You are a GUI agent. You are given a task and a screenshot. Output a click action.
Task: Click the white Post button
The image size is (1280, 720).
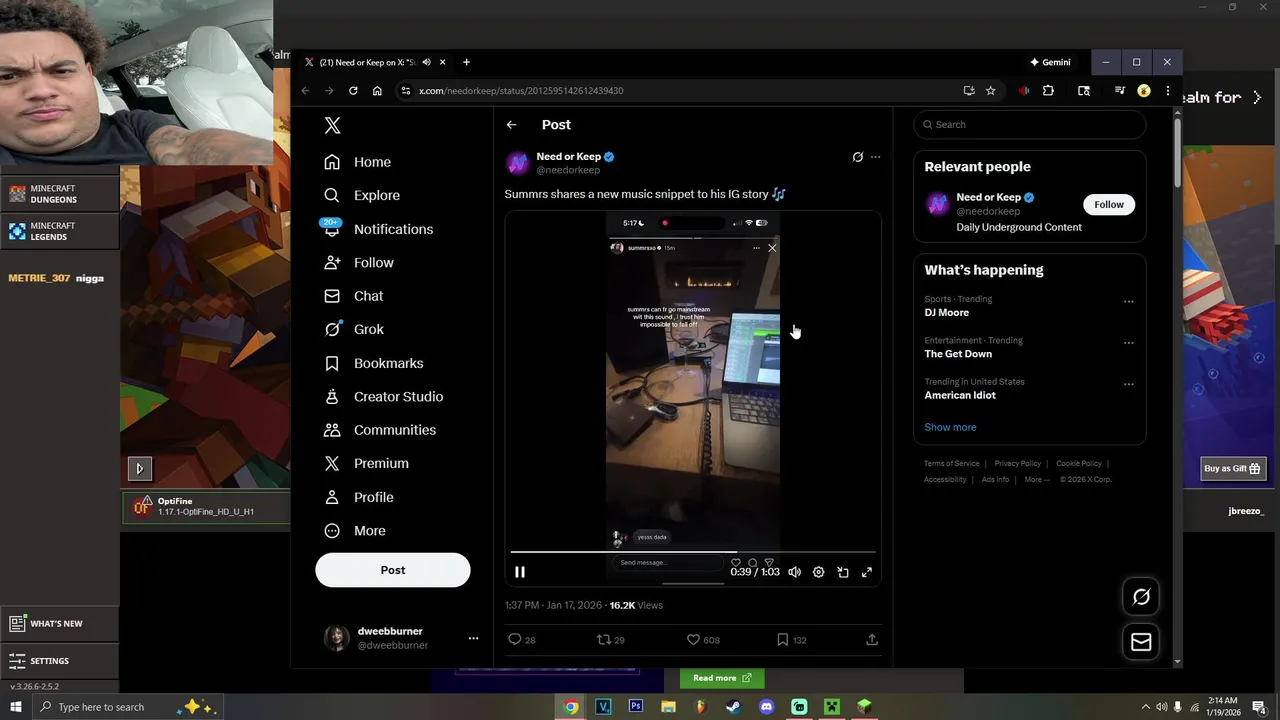click(x=393, y=570)
